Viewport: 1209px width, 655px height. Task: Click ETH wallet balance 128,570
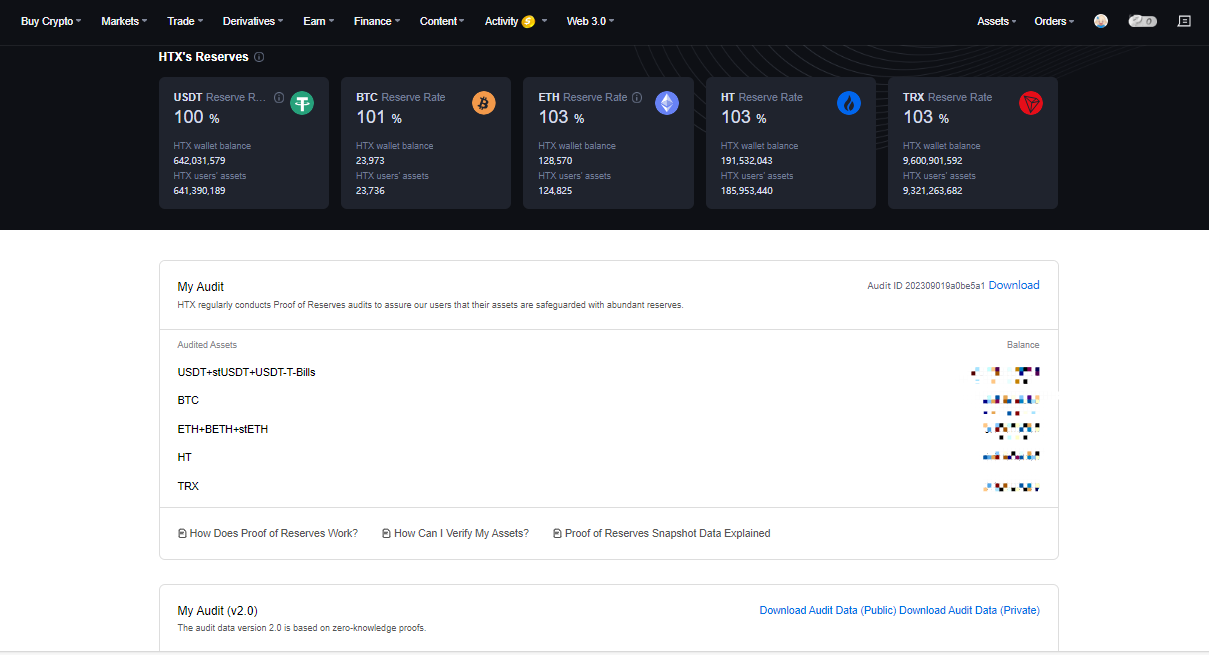point(555,160)
